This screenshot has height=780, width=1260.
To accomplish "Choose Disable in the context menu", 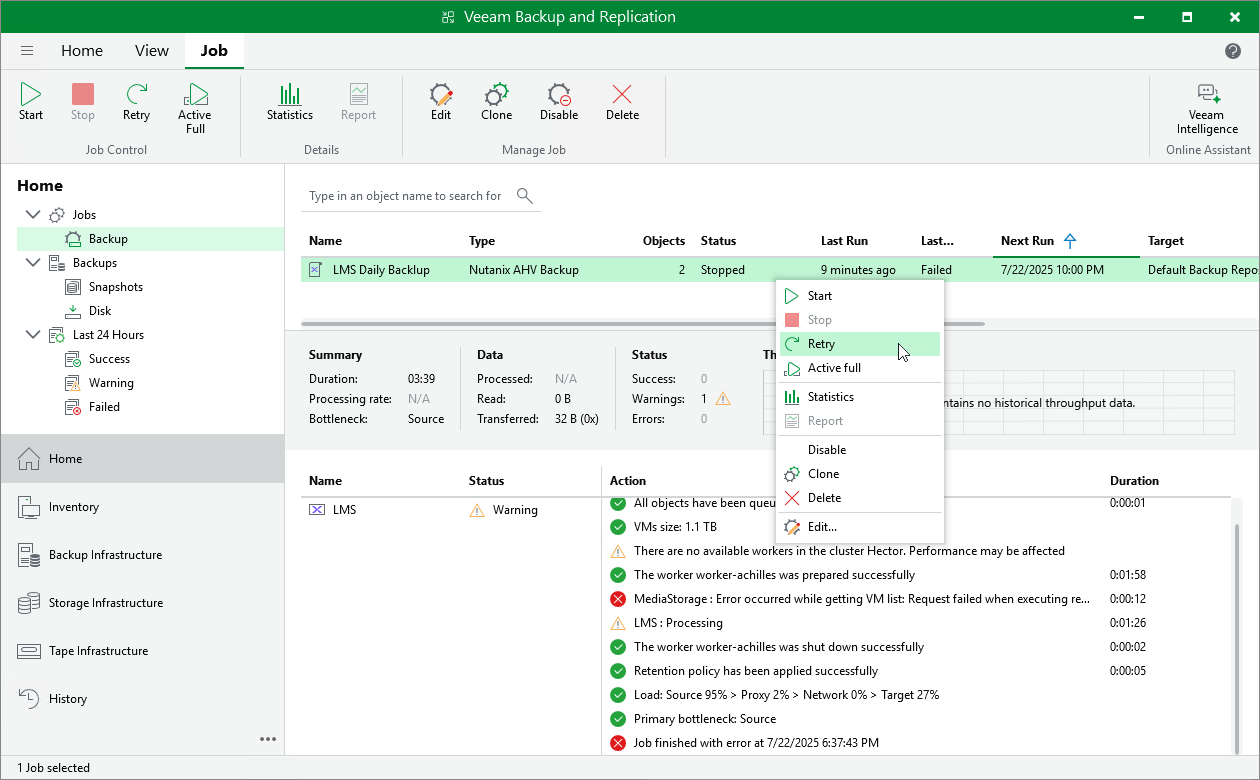I will 860,450.
